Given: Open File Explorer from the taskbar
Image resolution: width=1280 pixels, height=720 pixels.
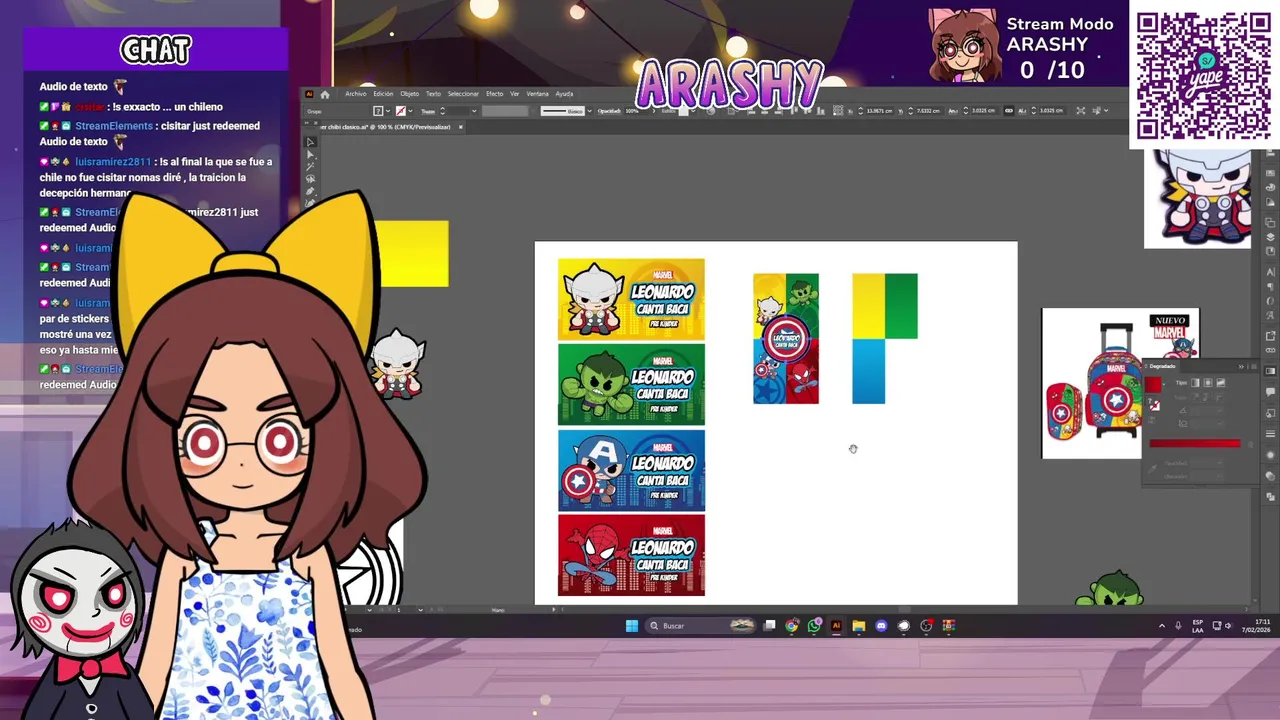Looking at the screenshot, I should [x=858, y=626].
